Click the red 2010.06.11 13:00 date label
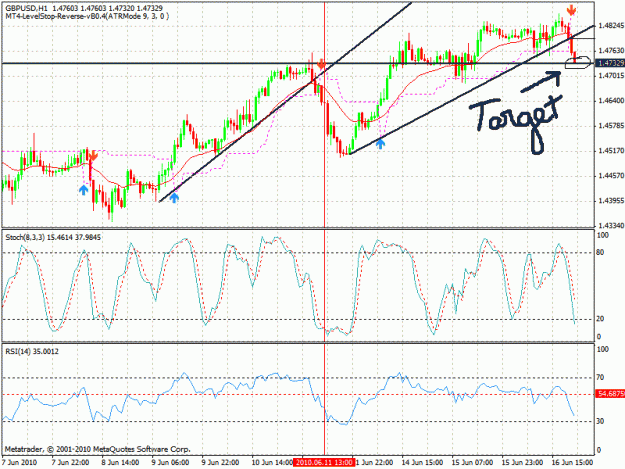This screenshot has width=625, height=469. click(x=324, y=463)
